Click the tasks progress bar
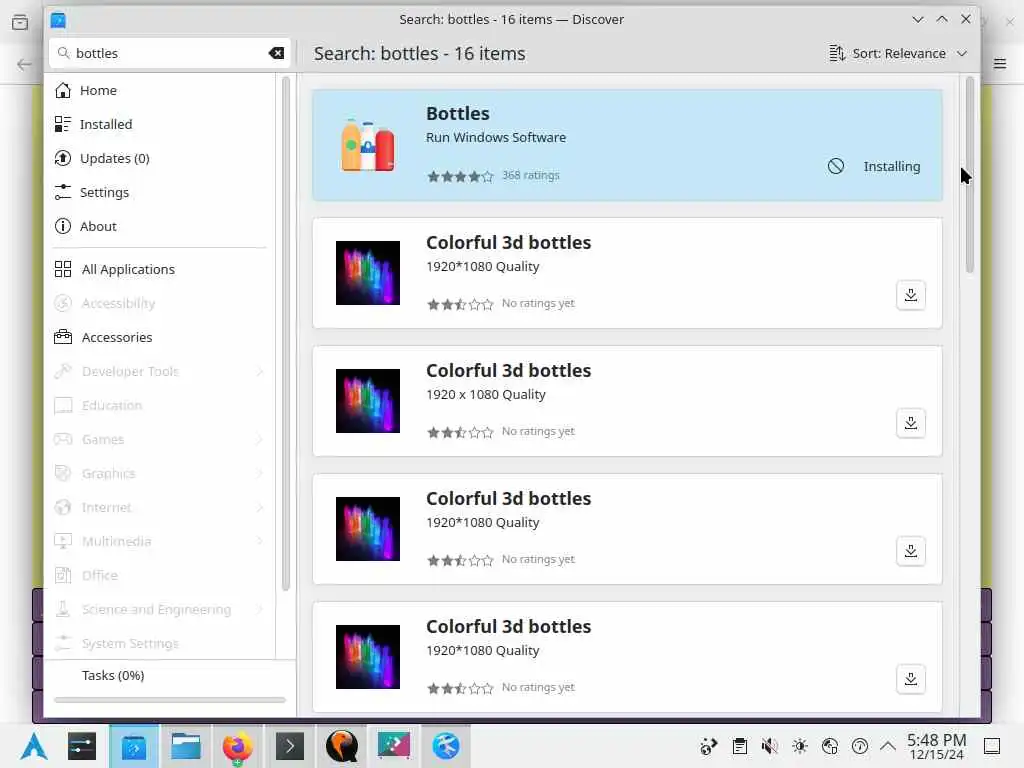Viewport: 1024px width, 768px height. [x=170, y=700]
